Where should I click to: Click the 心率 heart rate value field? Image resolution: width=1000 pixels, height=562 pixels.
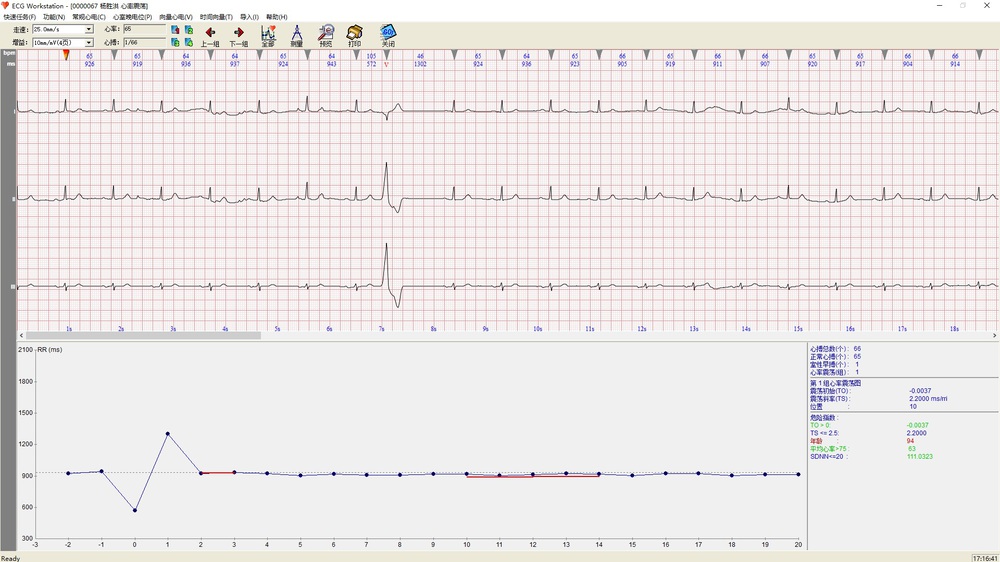(144, 30)
